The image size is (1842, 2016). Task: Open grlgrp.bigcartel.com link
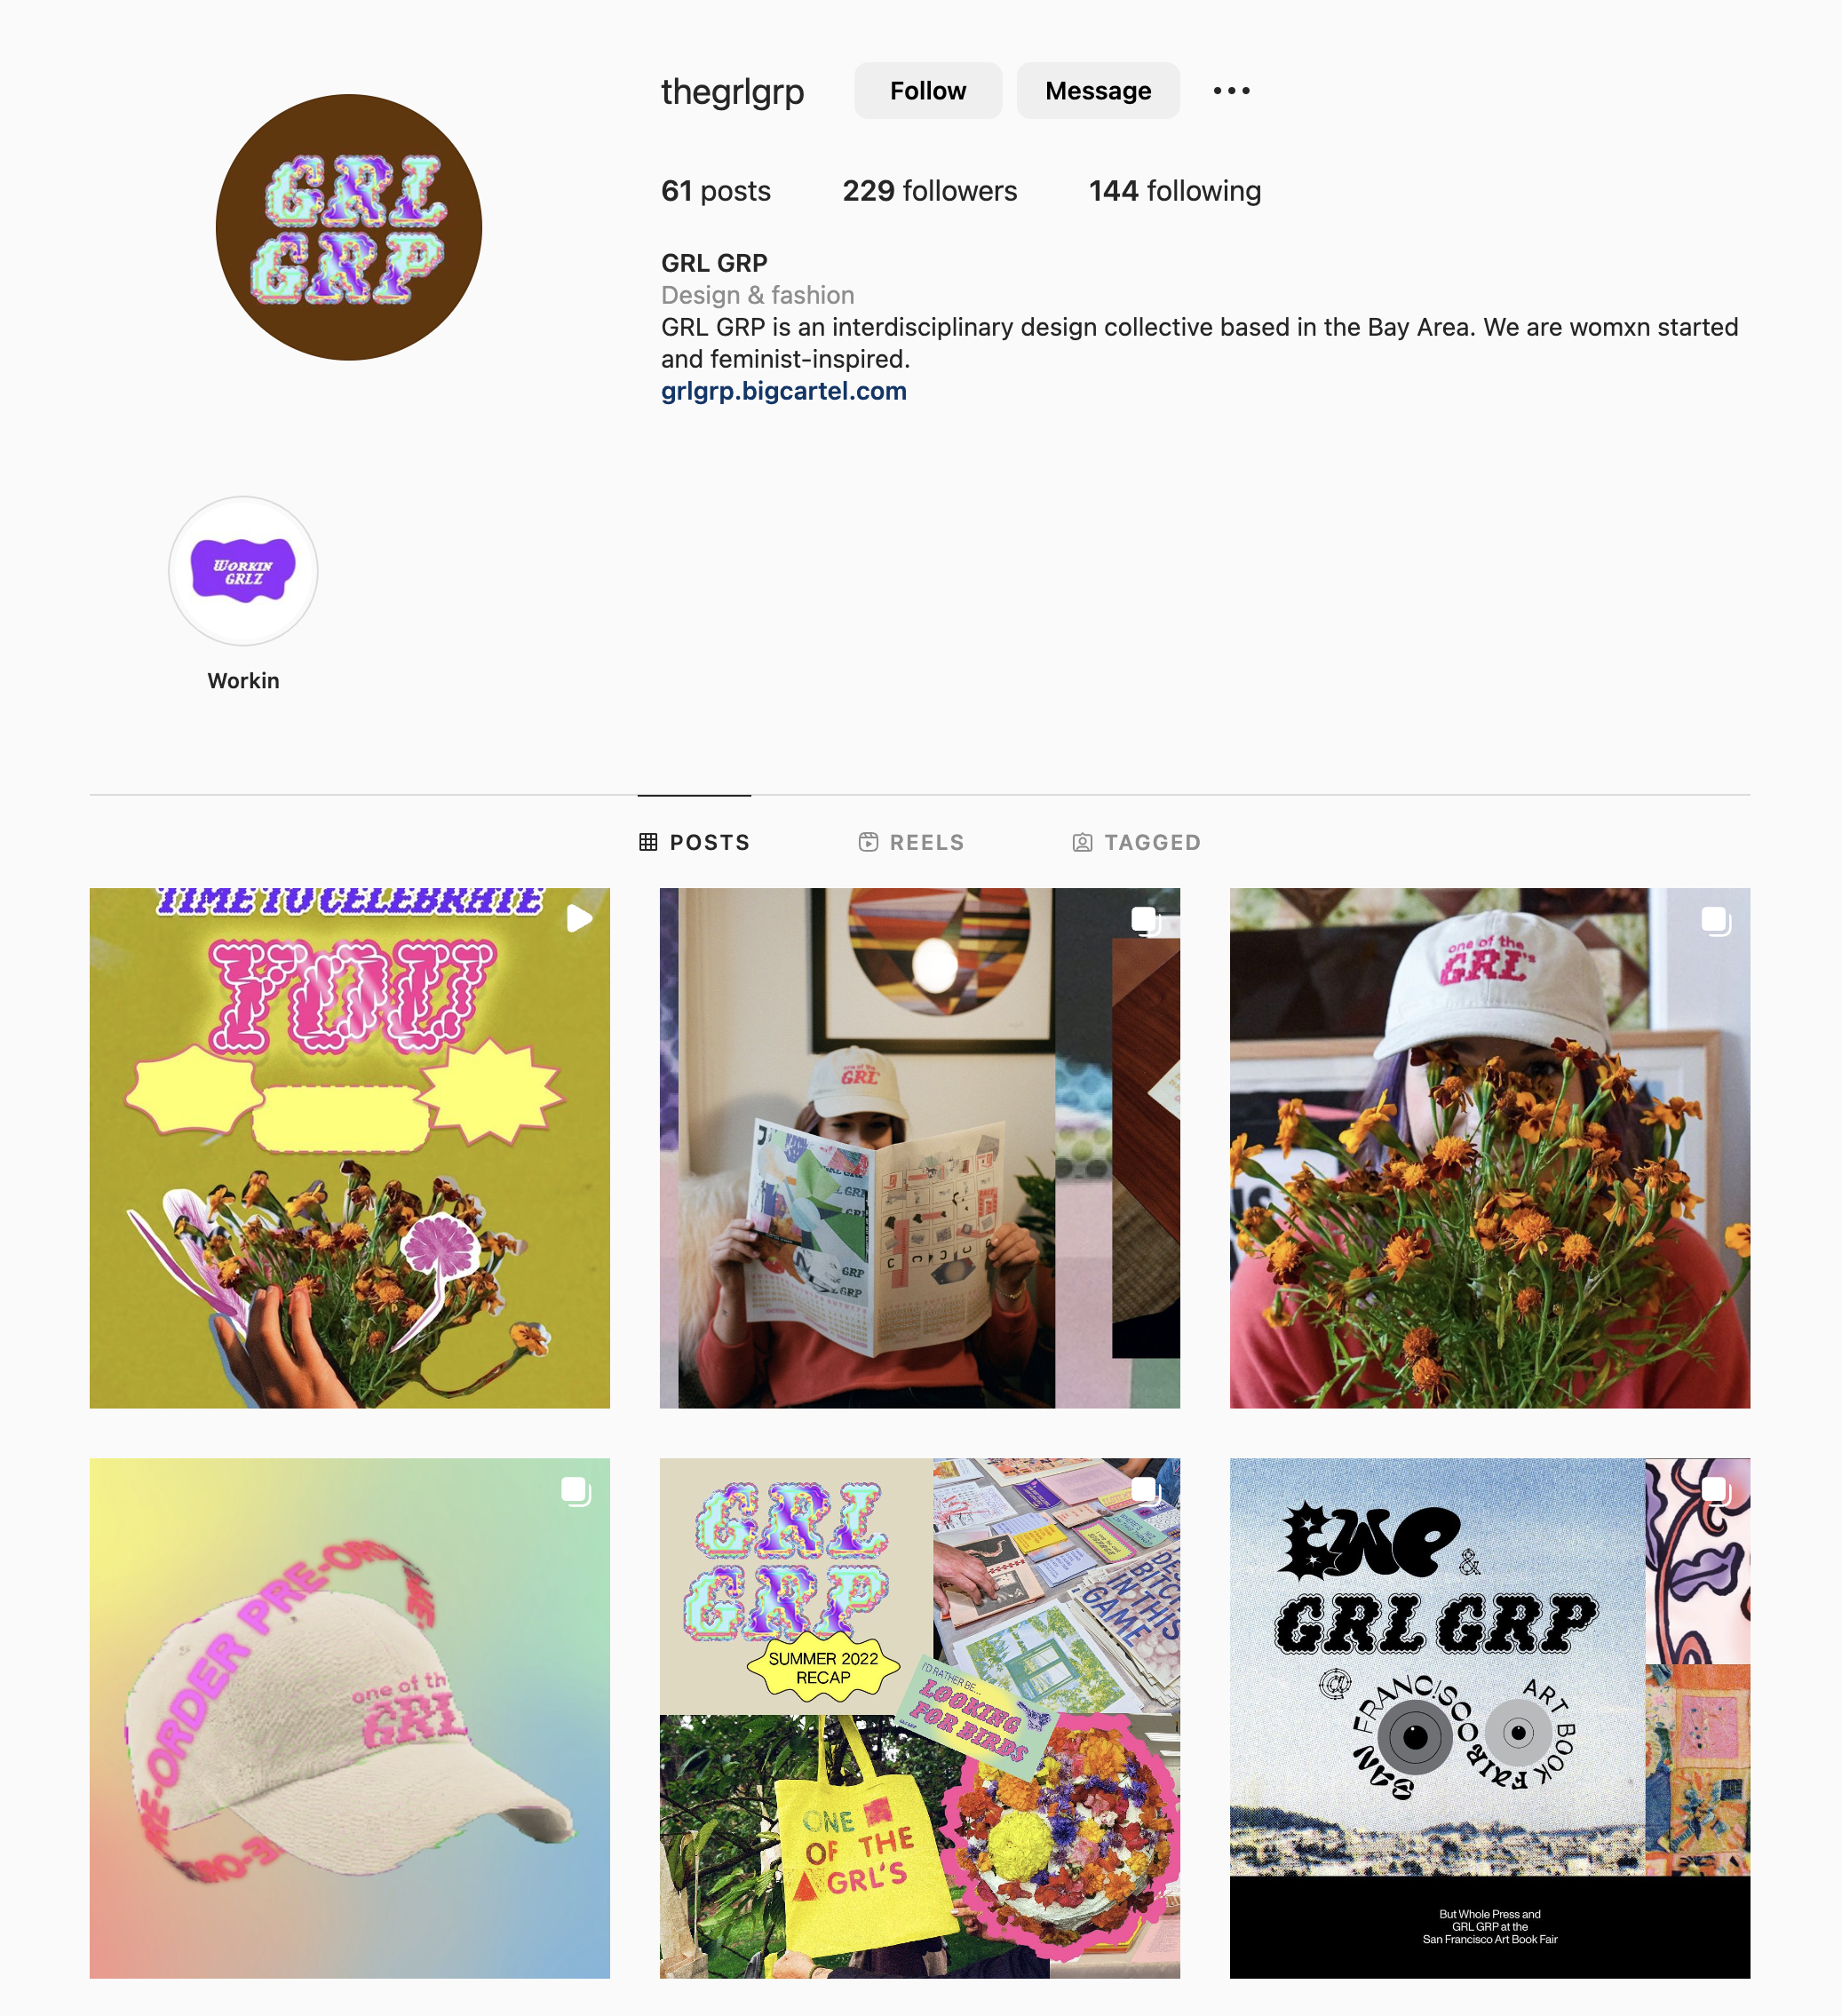[x=784, y=391]
